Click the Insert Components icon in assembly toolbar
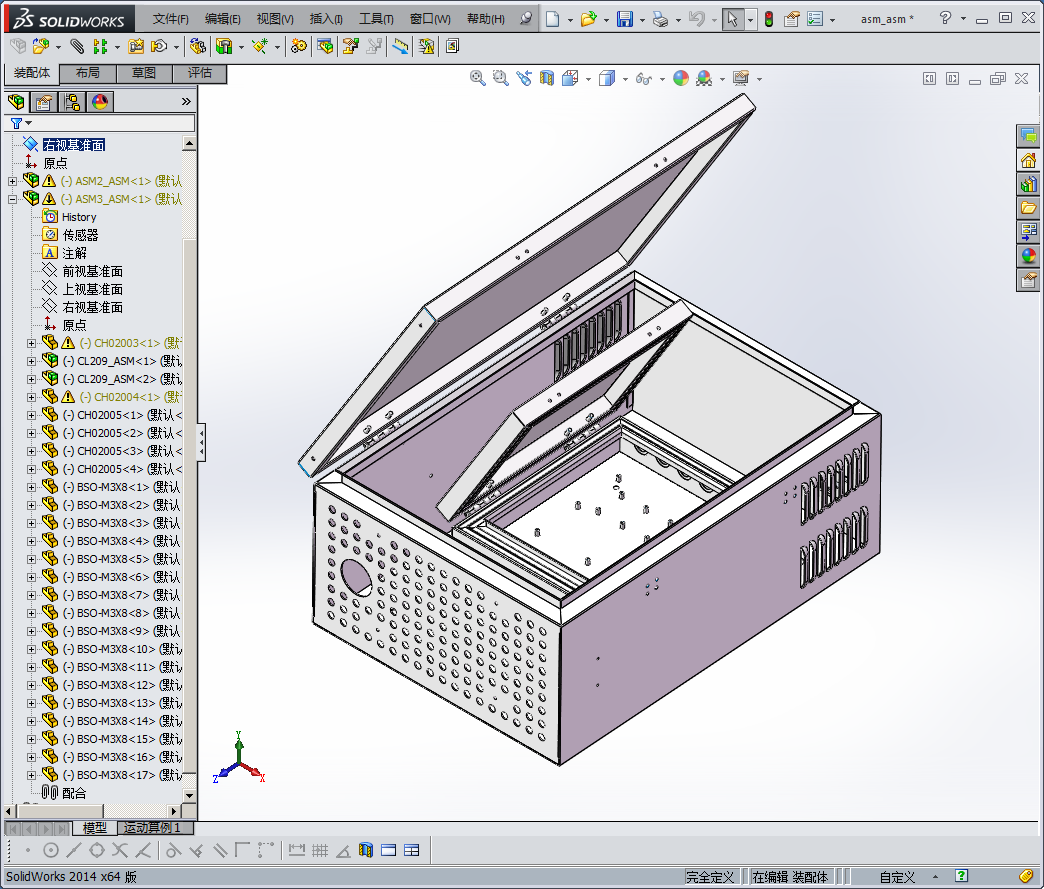 41,46
